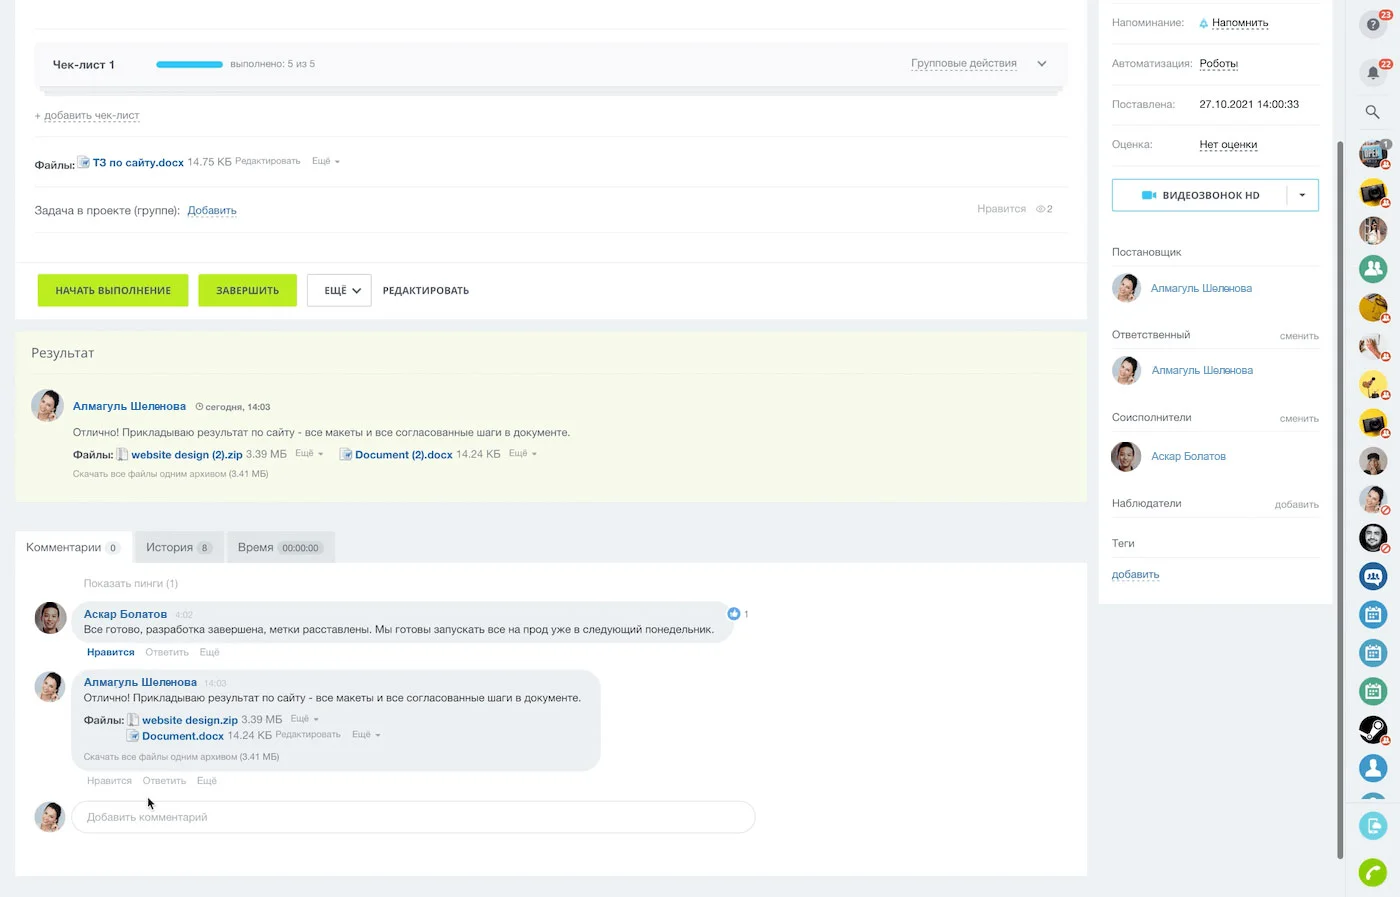
Task: Expand the Чек-лист 1 chevron
Action: pos(1042,64)
